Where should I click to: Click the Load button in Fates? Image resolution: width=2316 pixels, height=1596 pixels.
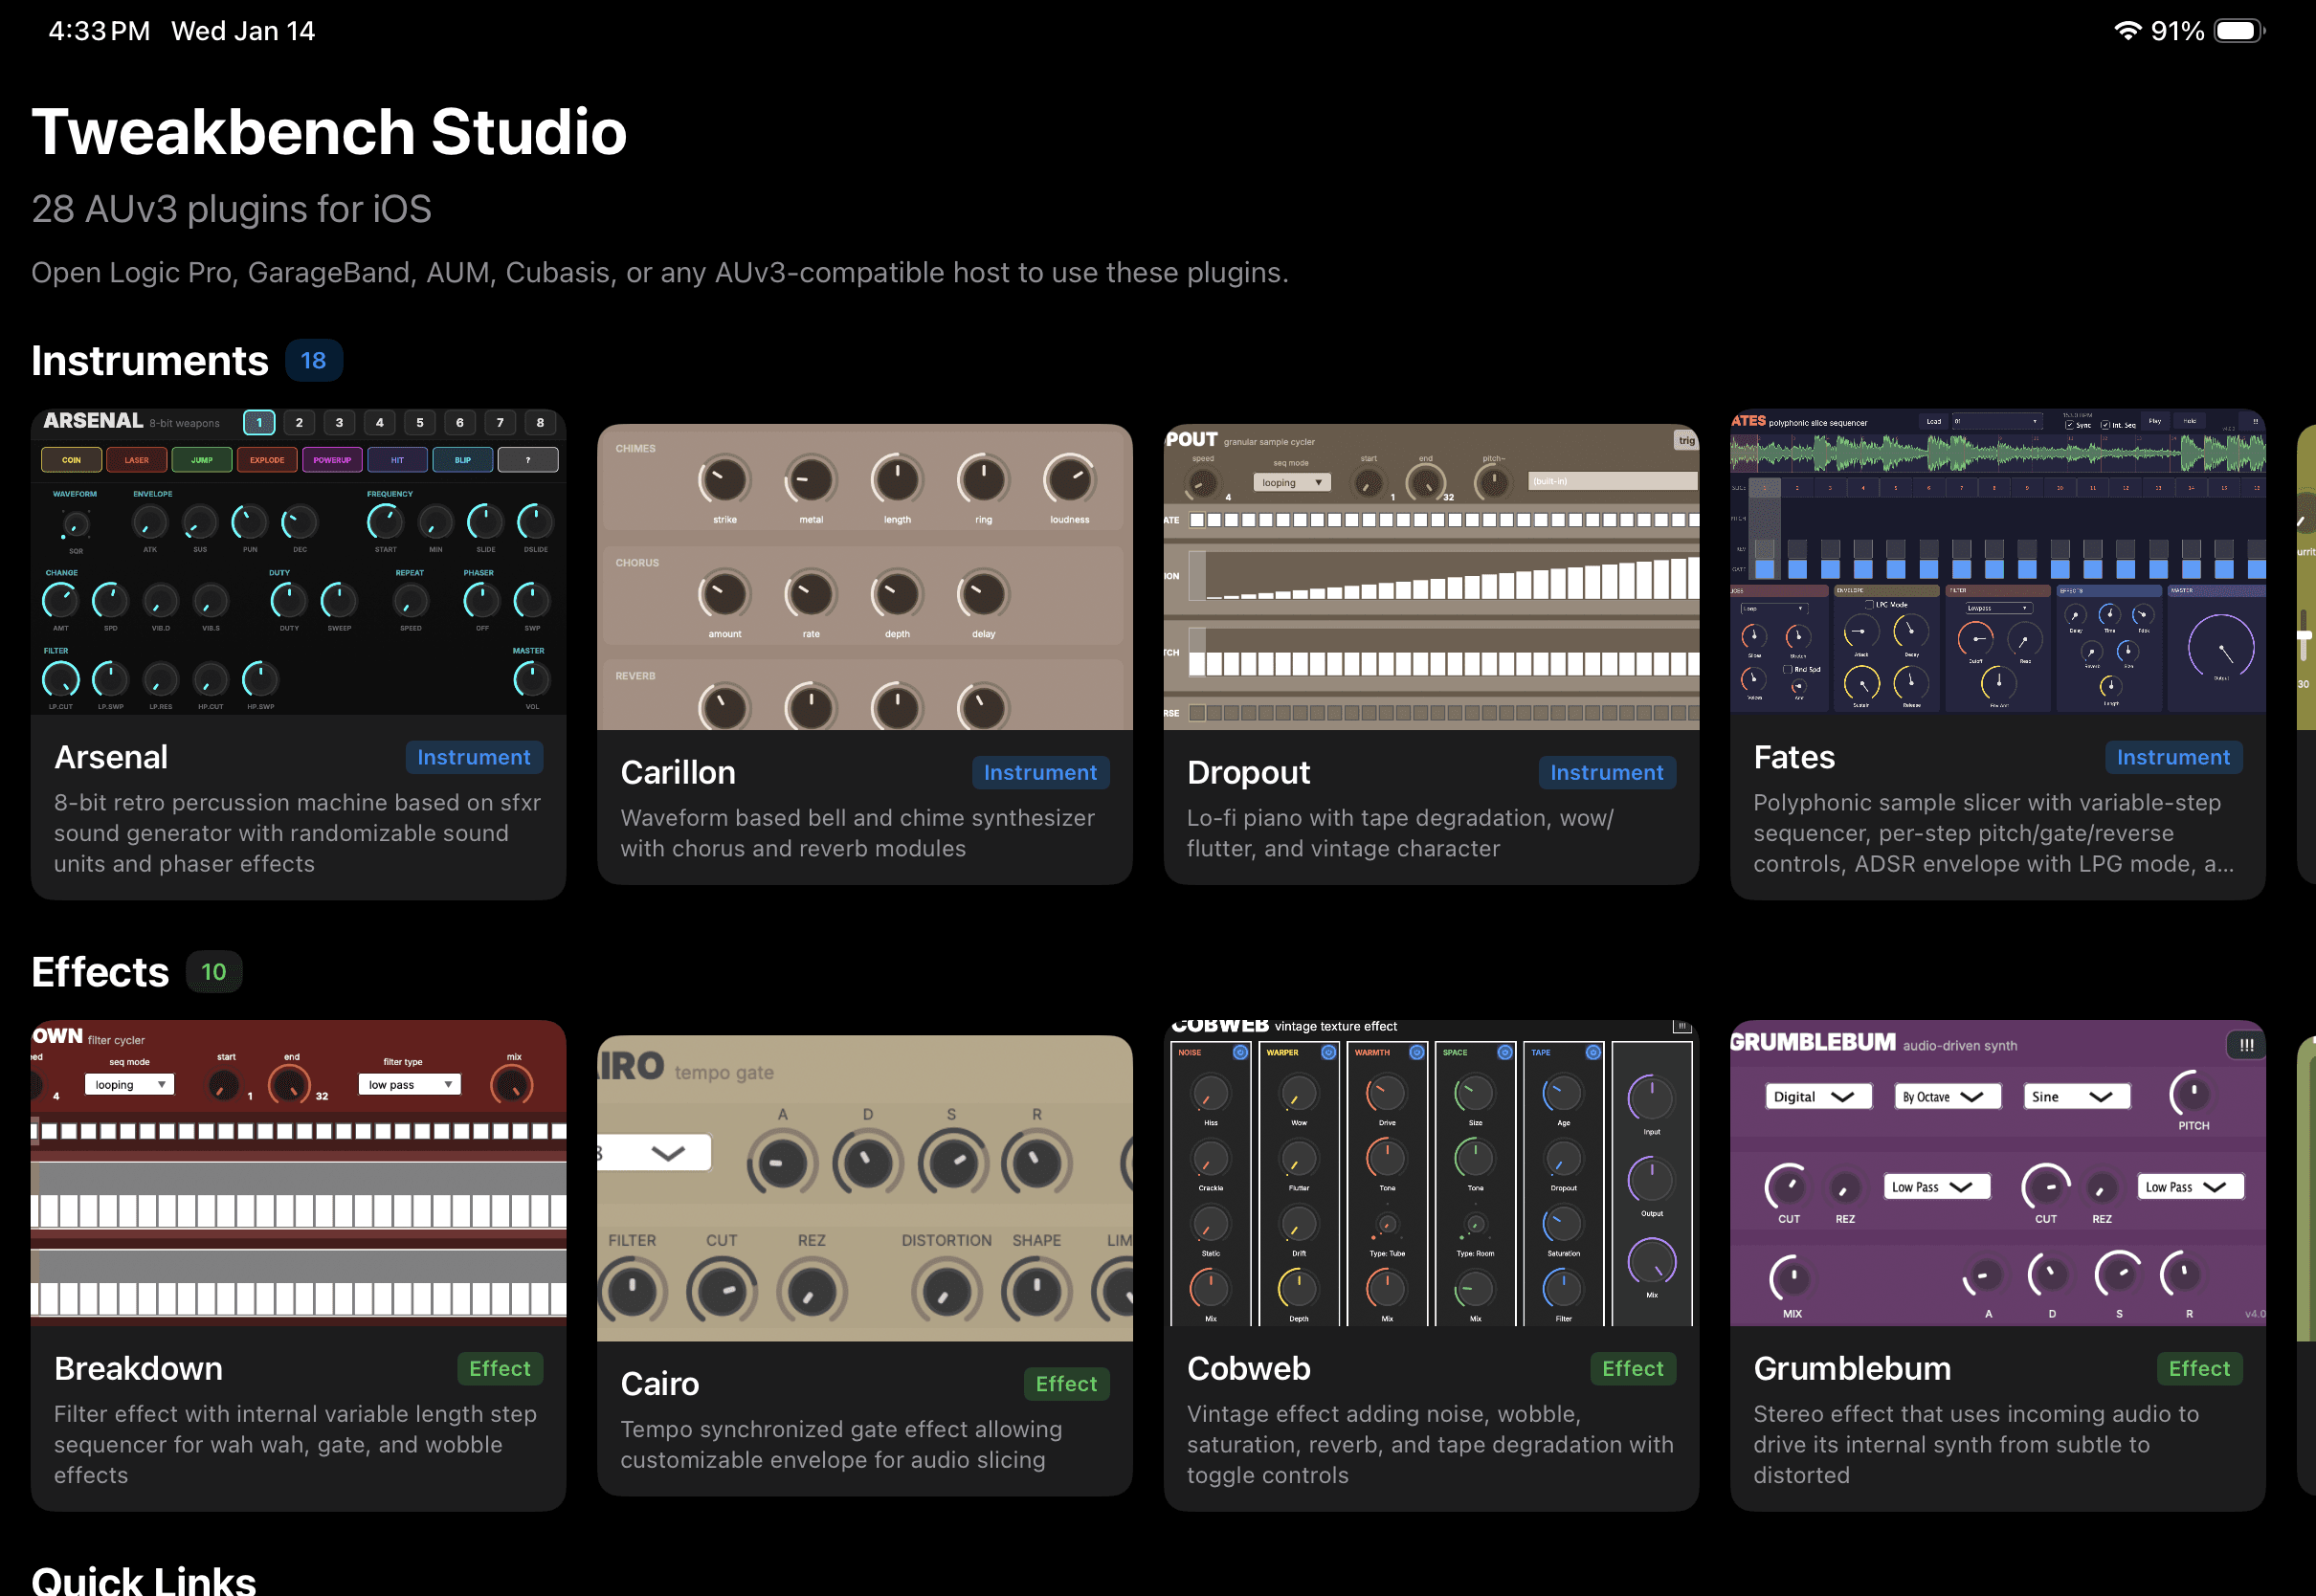(1934, 422)
